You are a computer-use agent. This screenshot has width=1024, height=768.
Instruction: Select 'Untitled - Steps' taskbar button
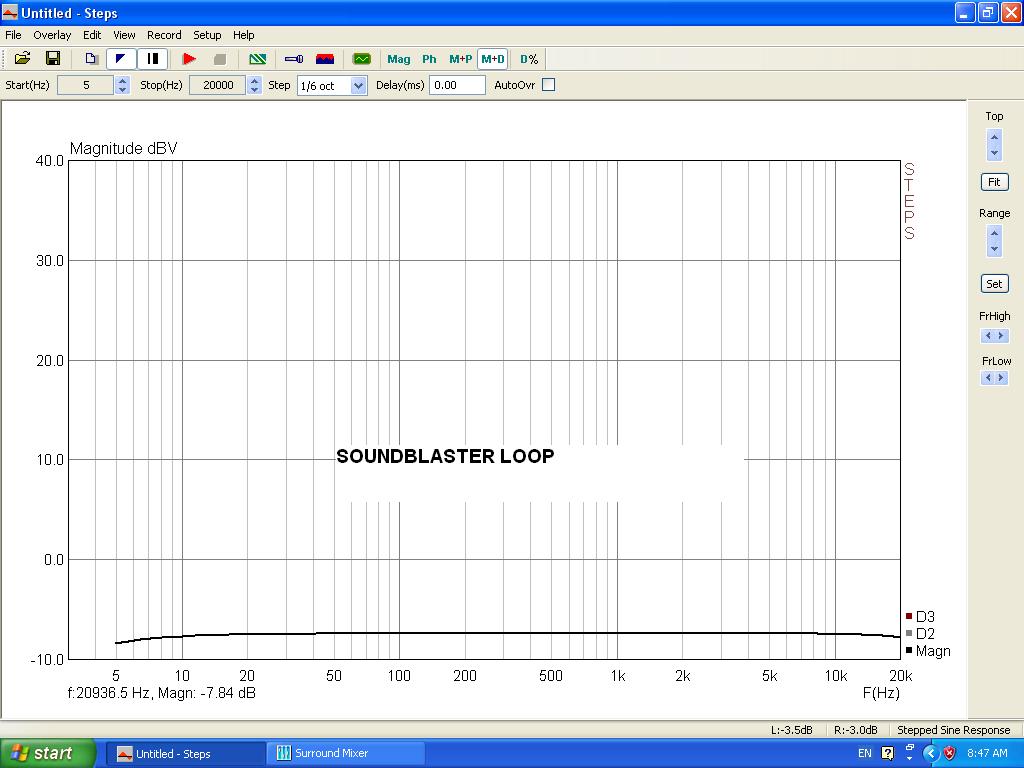pyautogui.click(x=185, y=754)
